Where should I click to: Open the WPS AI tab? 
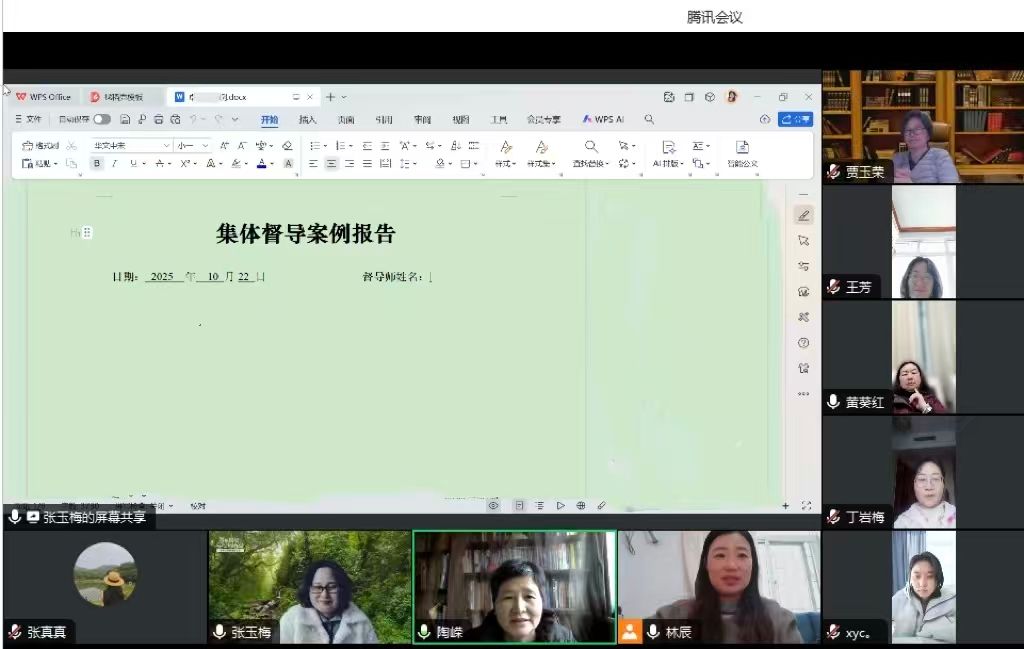point(603,120)
